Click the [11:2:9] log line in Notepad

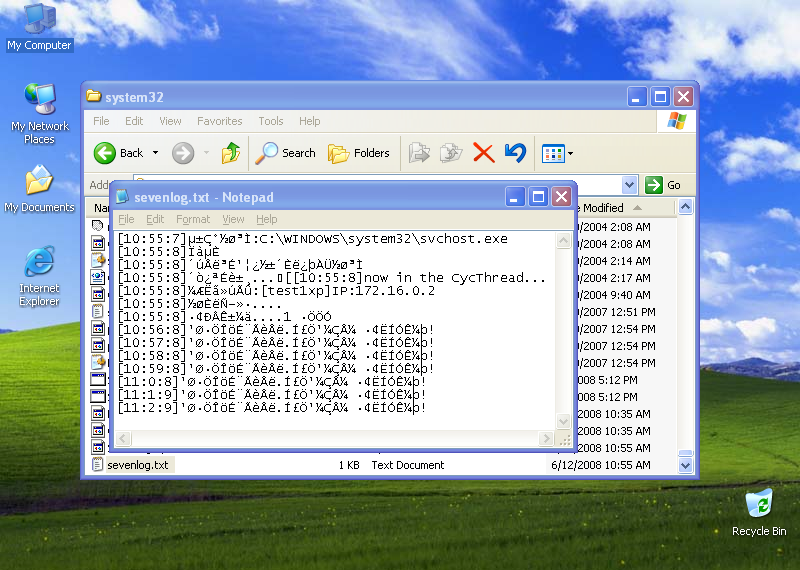[x=271, y=408]
